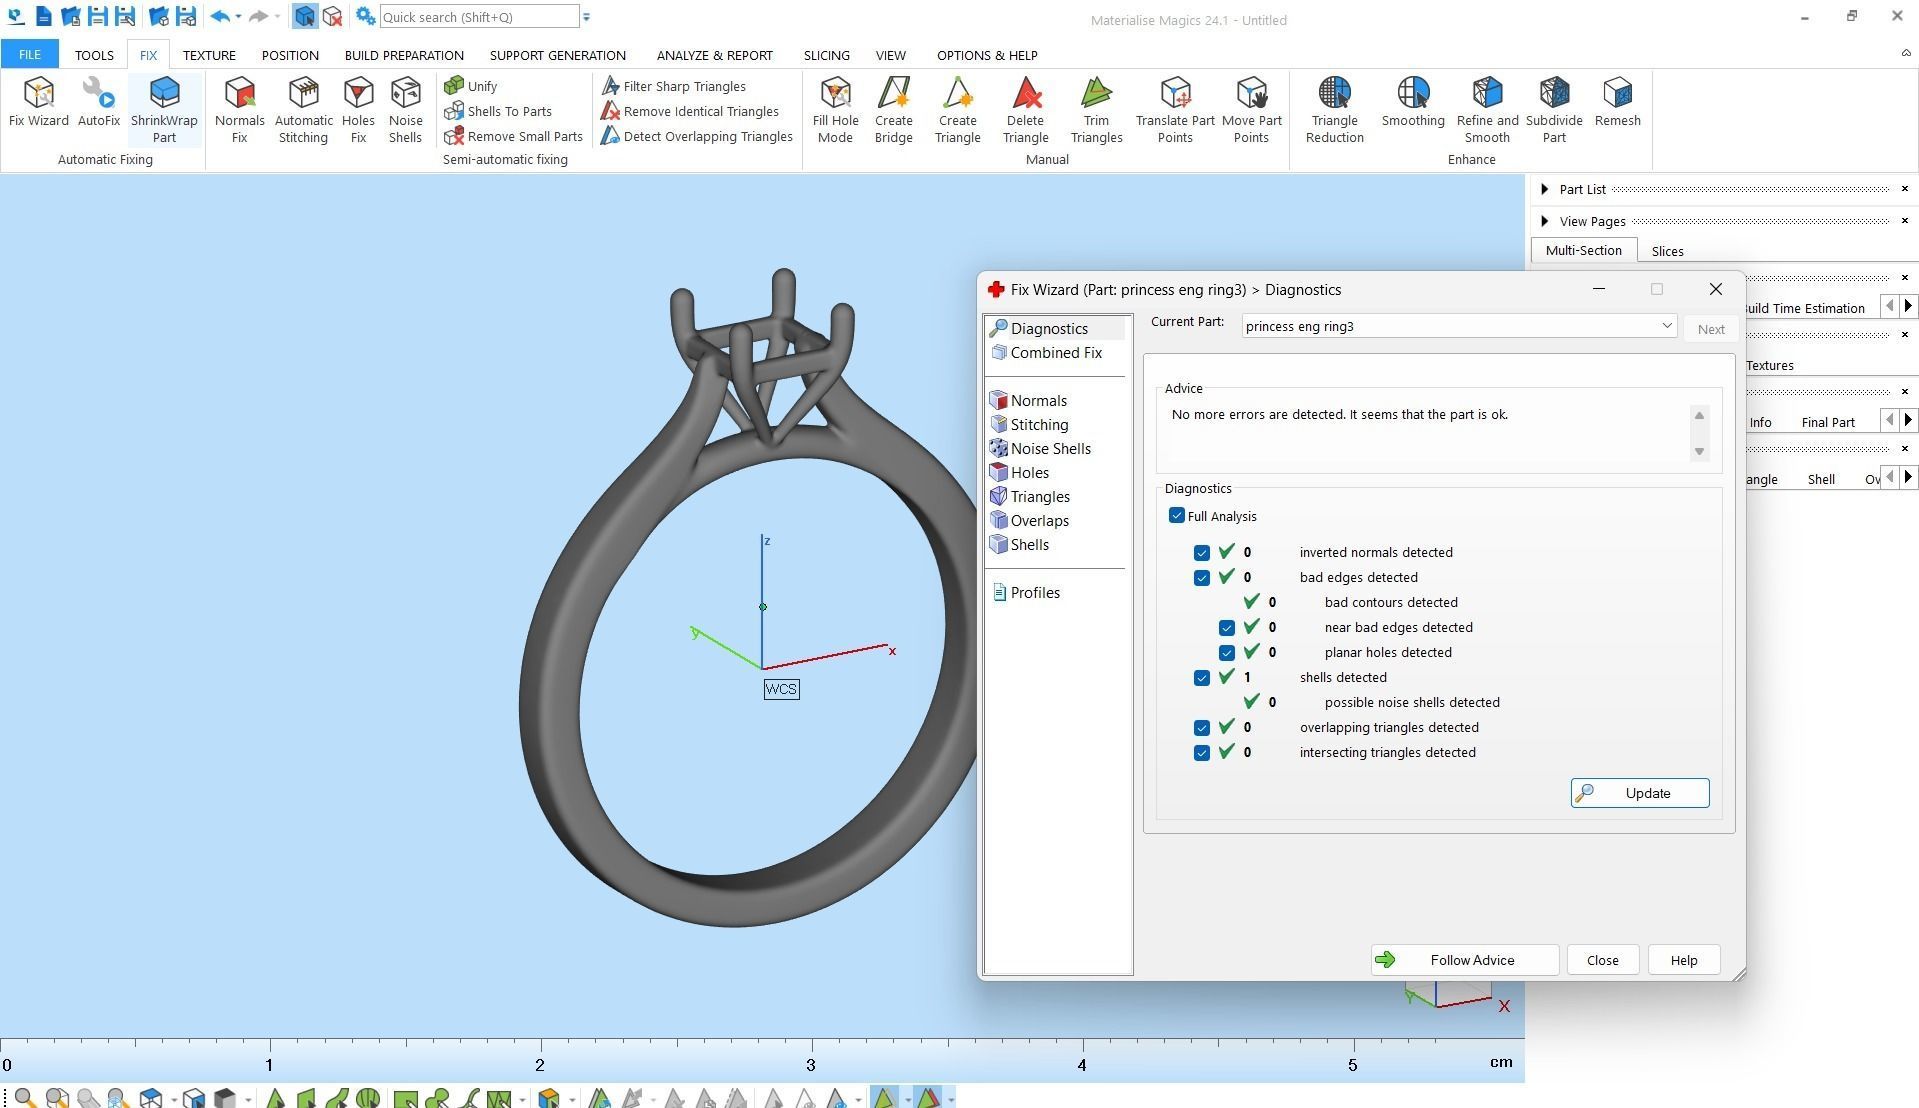Screen dimensions: 1919x1108
Task: Activate Fill Hole Mode
Action: 835,110
